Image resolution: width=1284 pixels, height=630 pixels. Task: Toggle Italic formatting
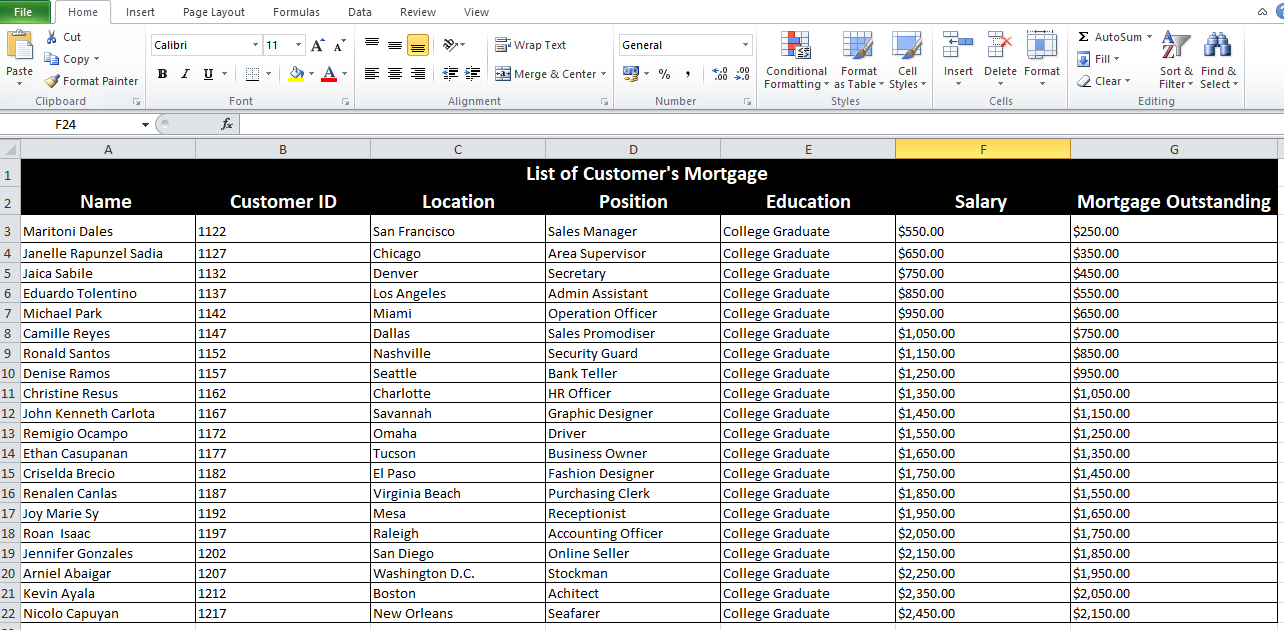(x=186, y=74)
